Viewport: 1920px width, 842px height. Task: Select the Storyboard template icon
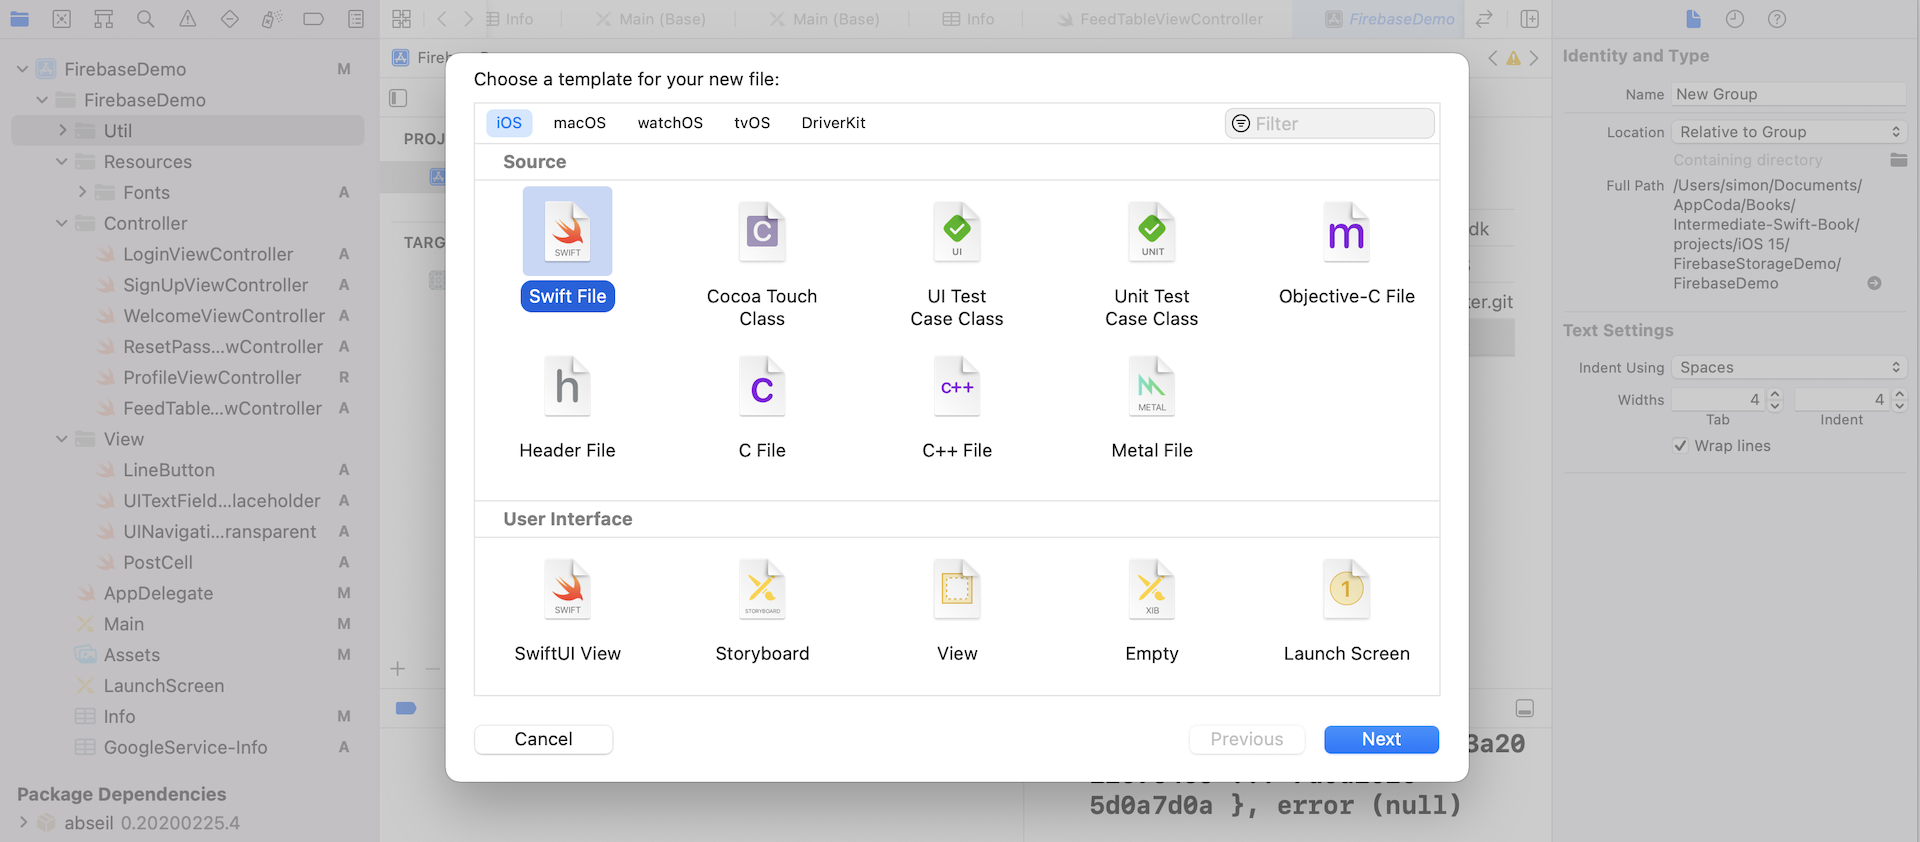pyautogui.click(x=762, y=590)
